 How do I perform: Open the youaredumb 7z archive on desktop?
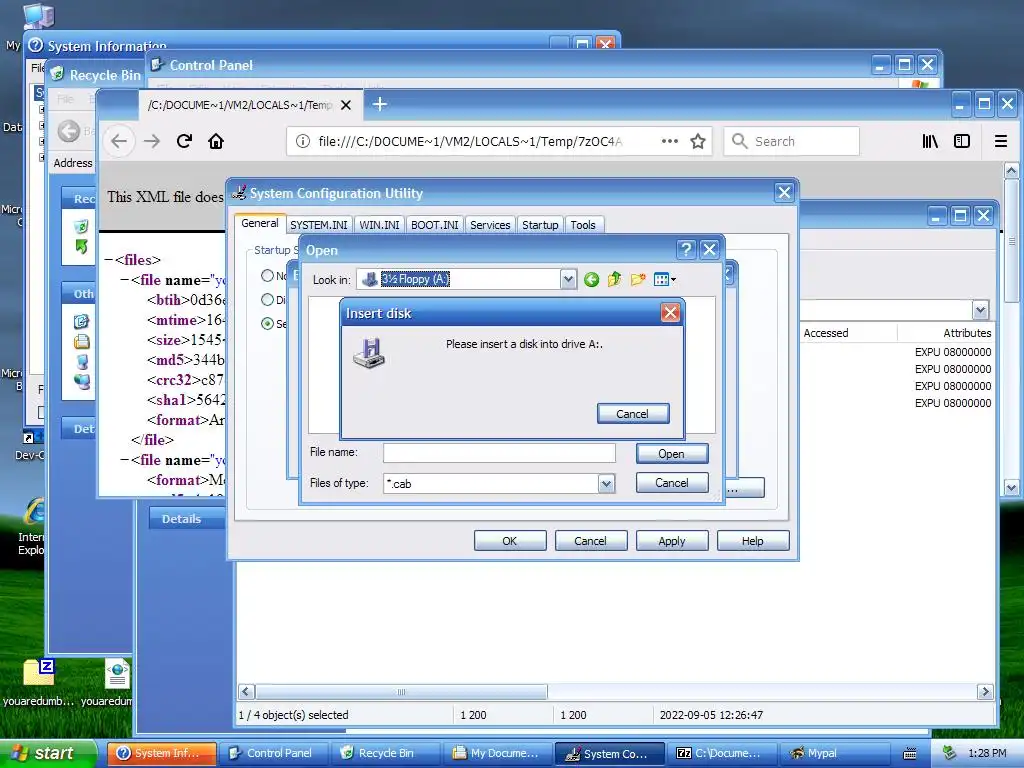[x=38, y=682]
